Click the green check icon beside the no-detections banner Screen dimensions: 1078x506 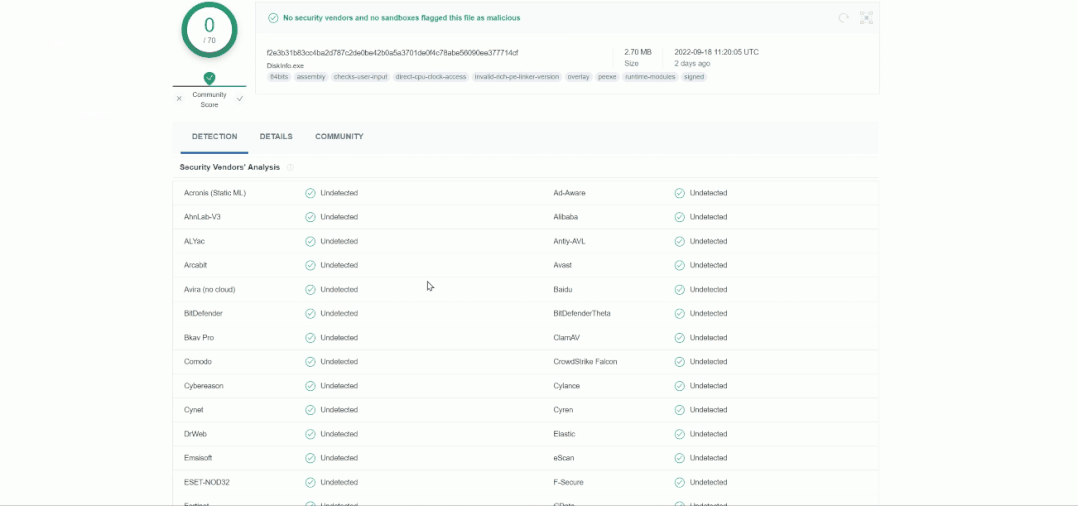[x=274, y=18]
